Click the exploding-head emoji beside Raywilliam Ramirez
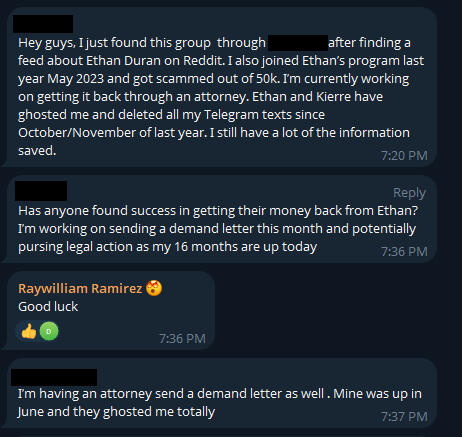This screenshot has width=462, height=437. [x=154, y=288]
